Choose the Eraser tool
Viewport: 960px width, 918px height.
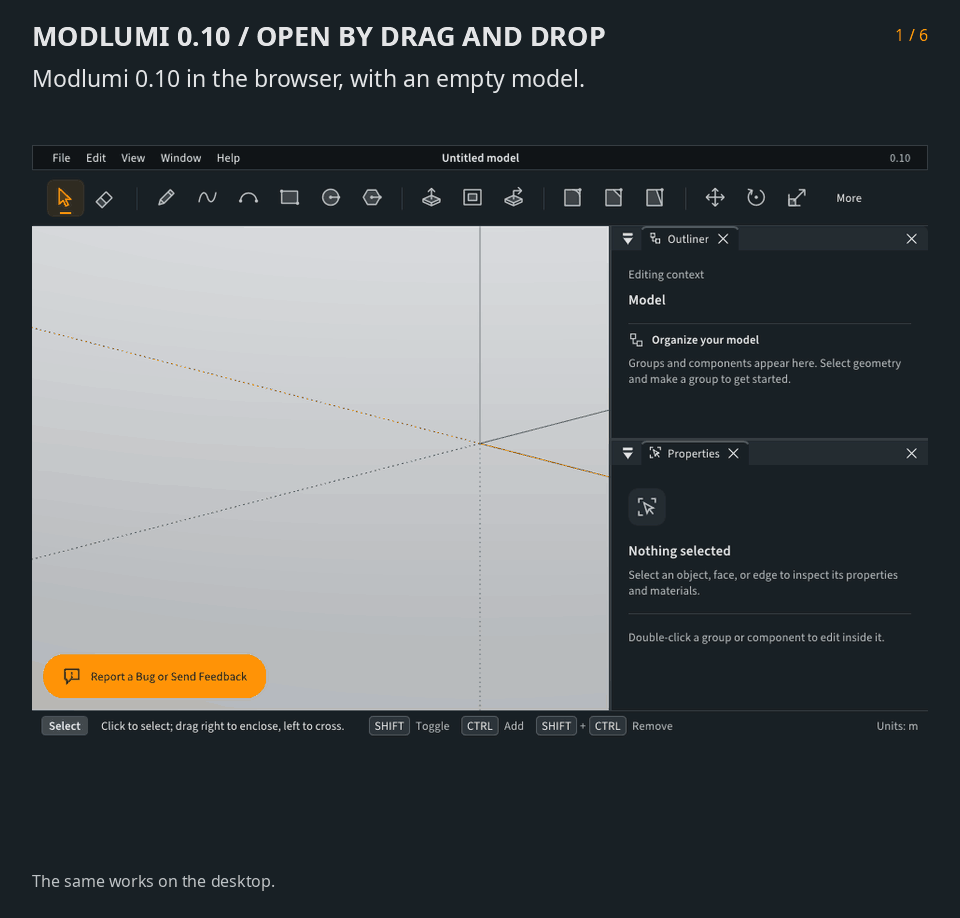[x=104, y=198]
